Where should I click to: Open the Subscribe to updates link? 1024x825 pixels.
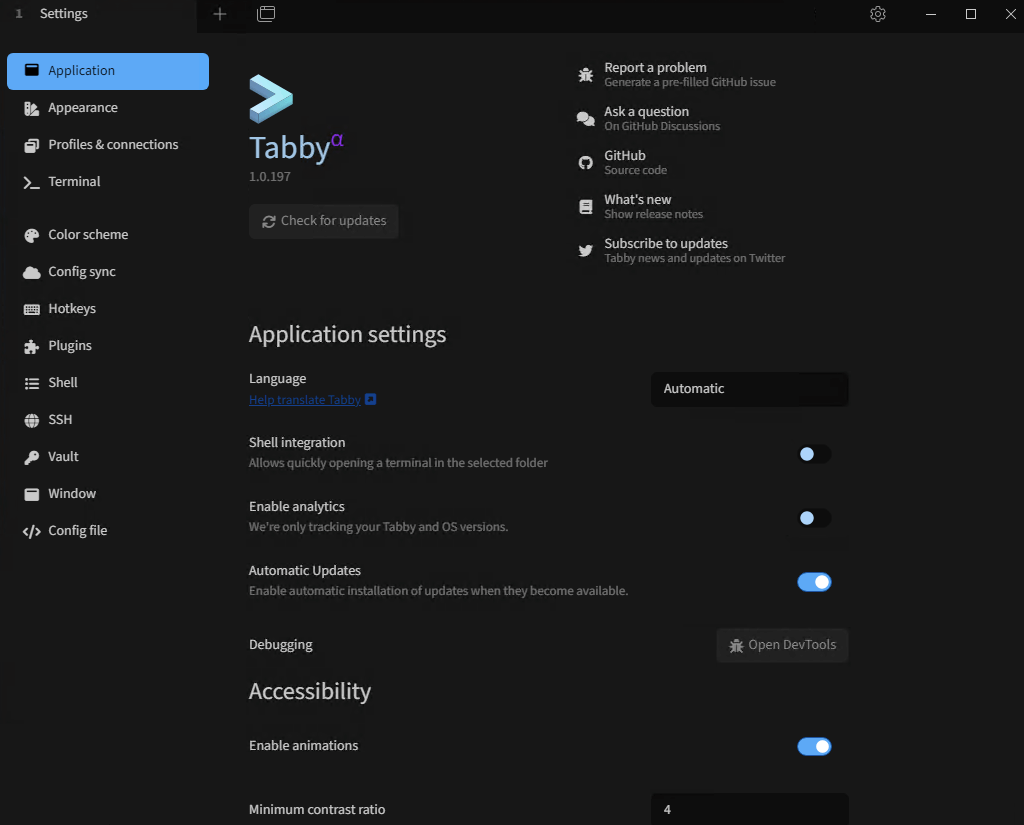pyautogui.click(x=694, y=250)
